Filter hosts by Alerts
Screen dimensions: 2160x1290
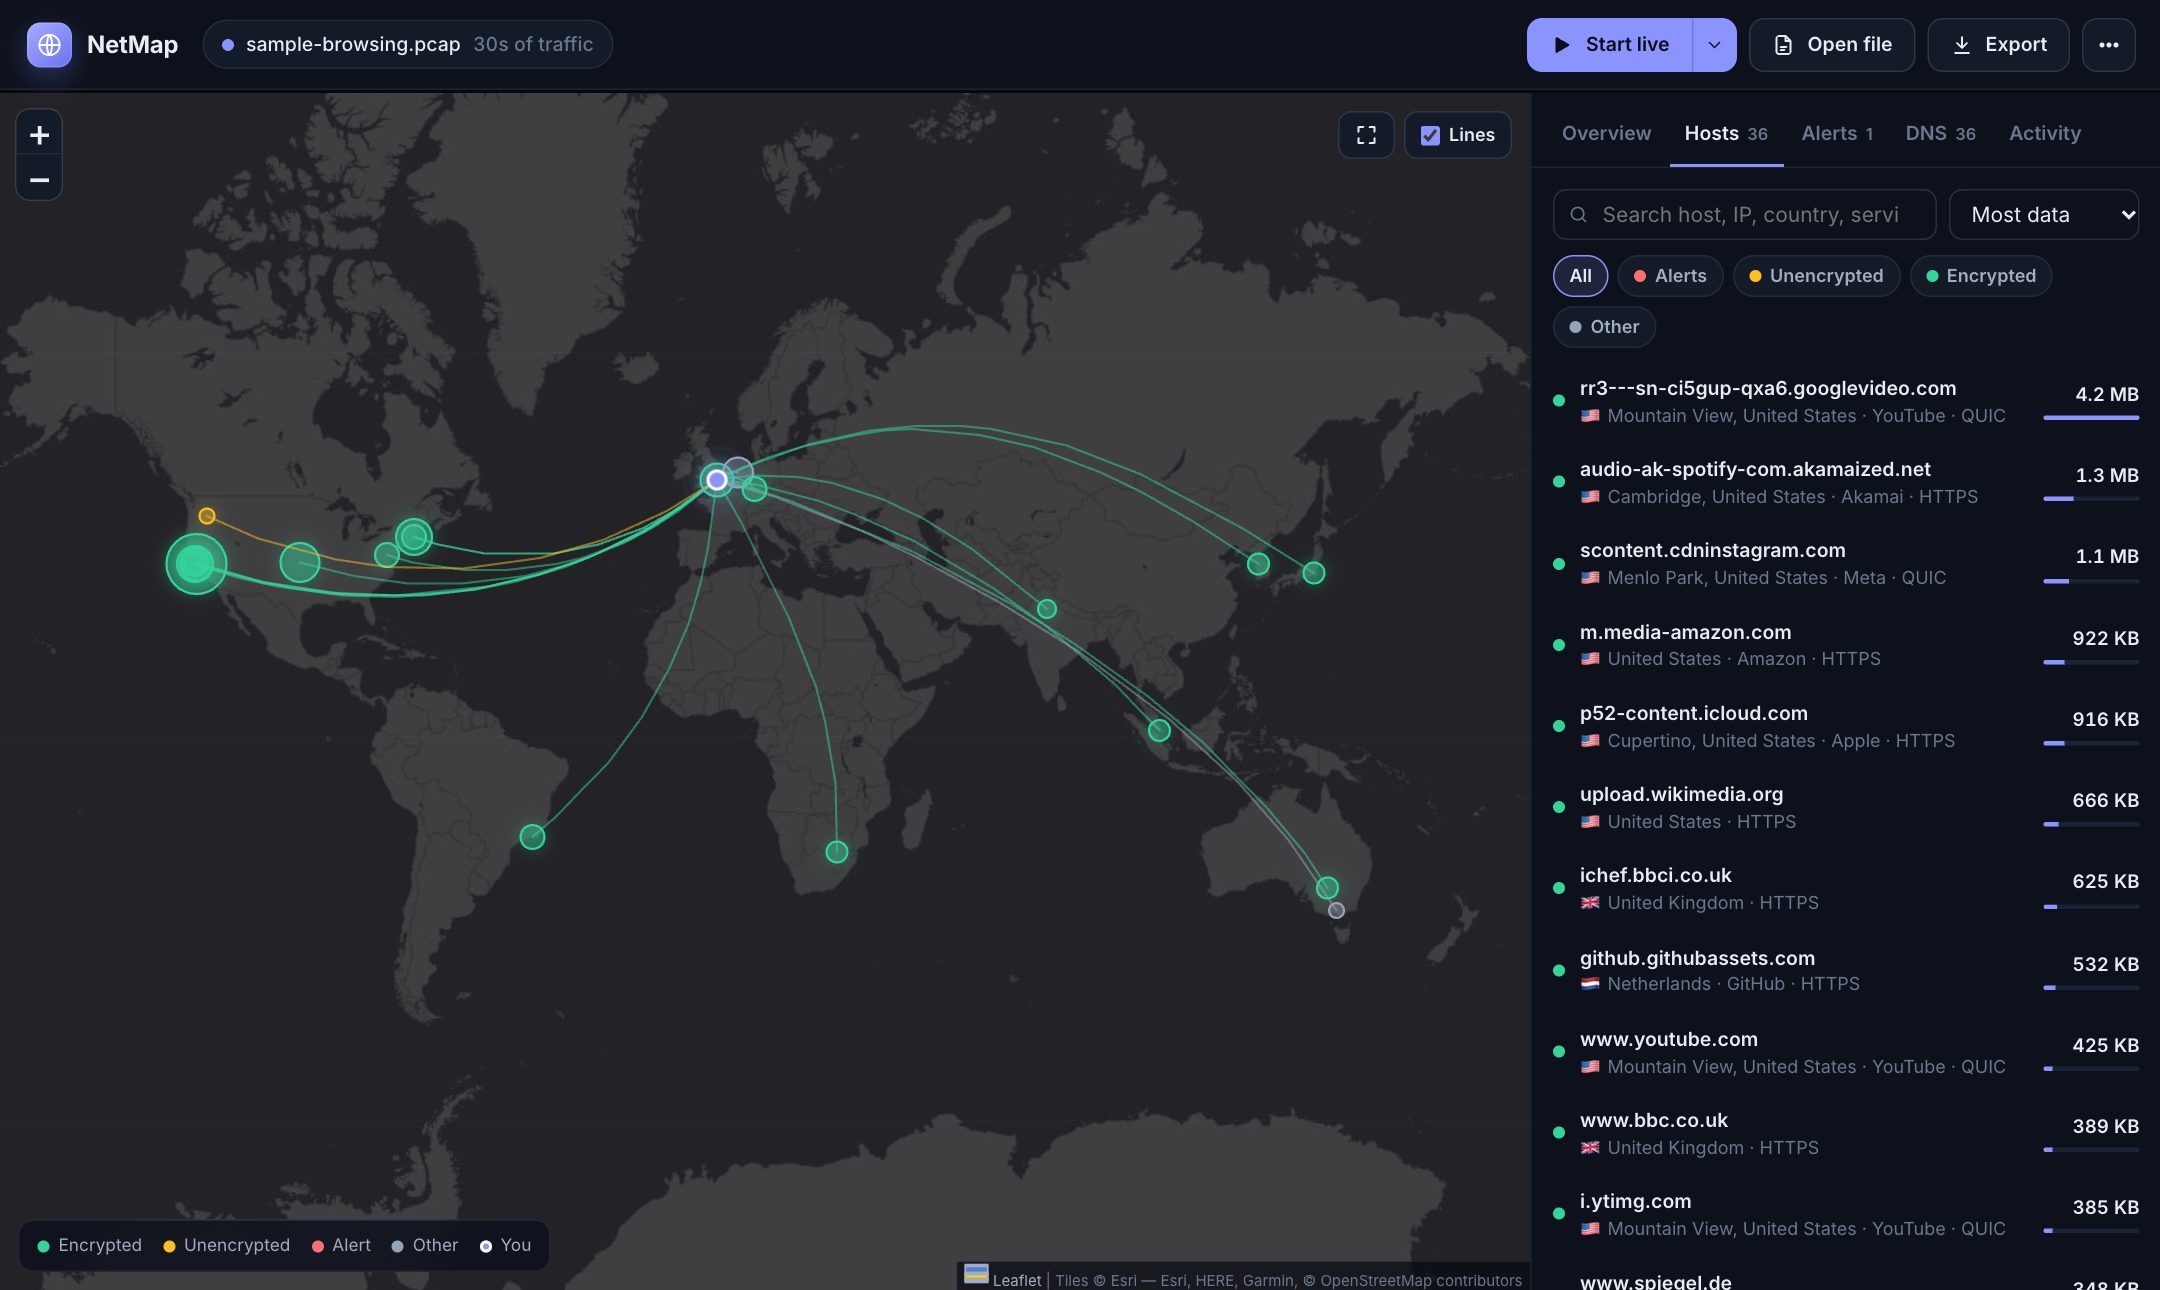[1670, 276]
